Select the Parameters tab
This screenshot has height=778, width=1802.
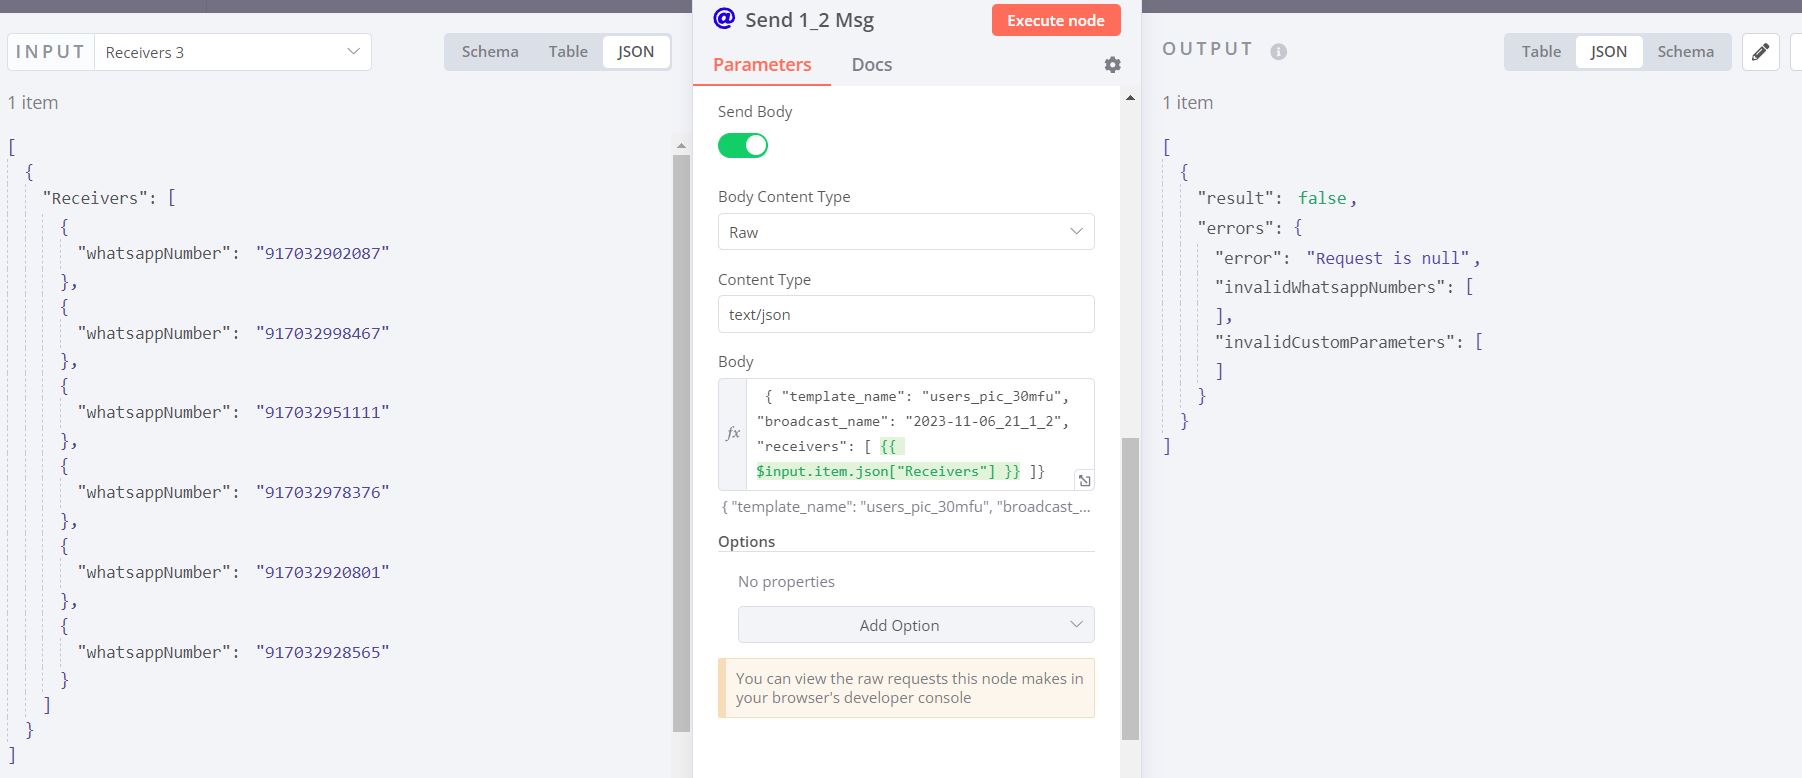tap(762, 65)
